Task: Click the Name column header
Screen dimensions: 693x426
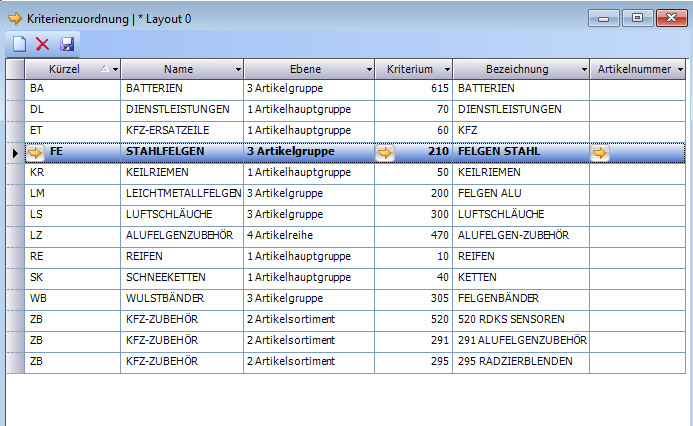Action: 178,69
